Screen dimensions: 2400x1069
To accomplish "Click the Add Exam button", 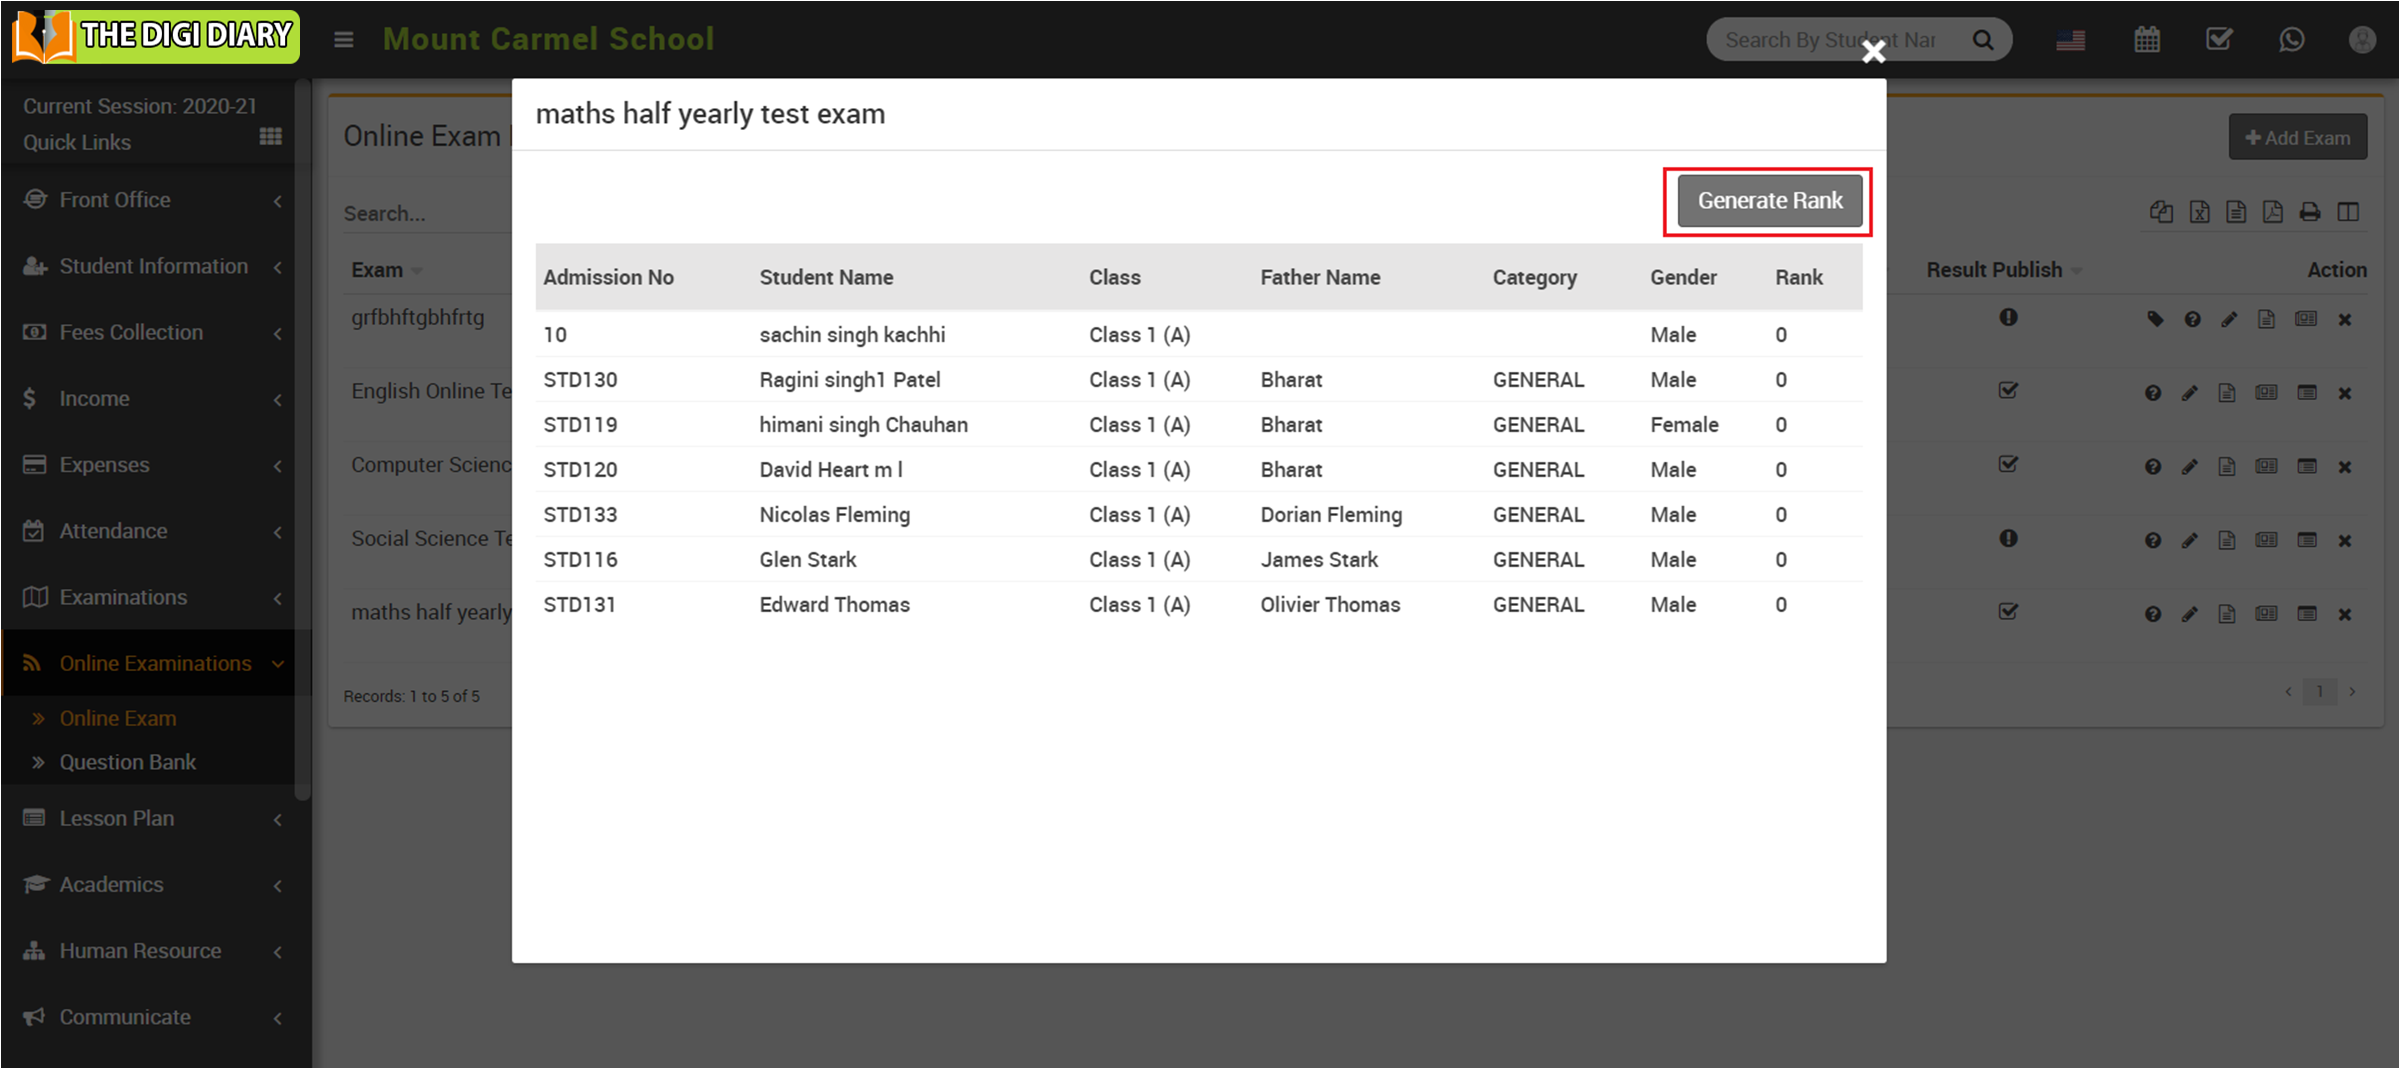I will click(2297, 138).
